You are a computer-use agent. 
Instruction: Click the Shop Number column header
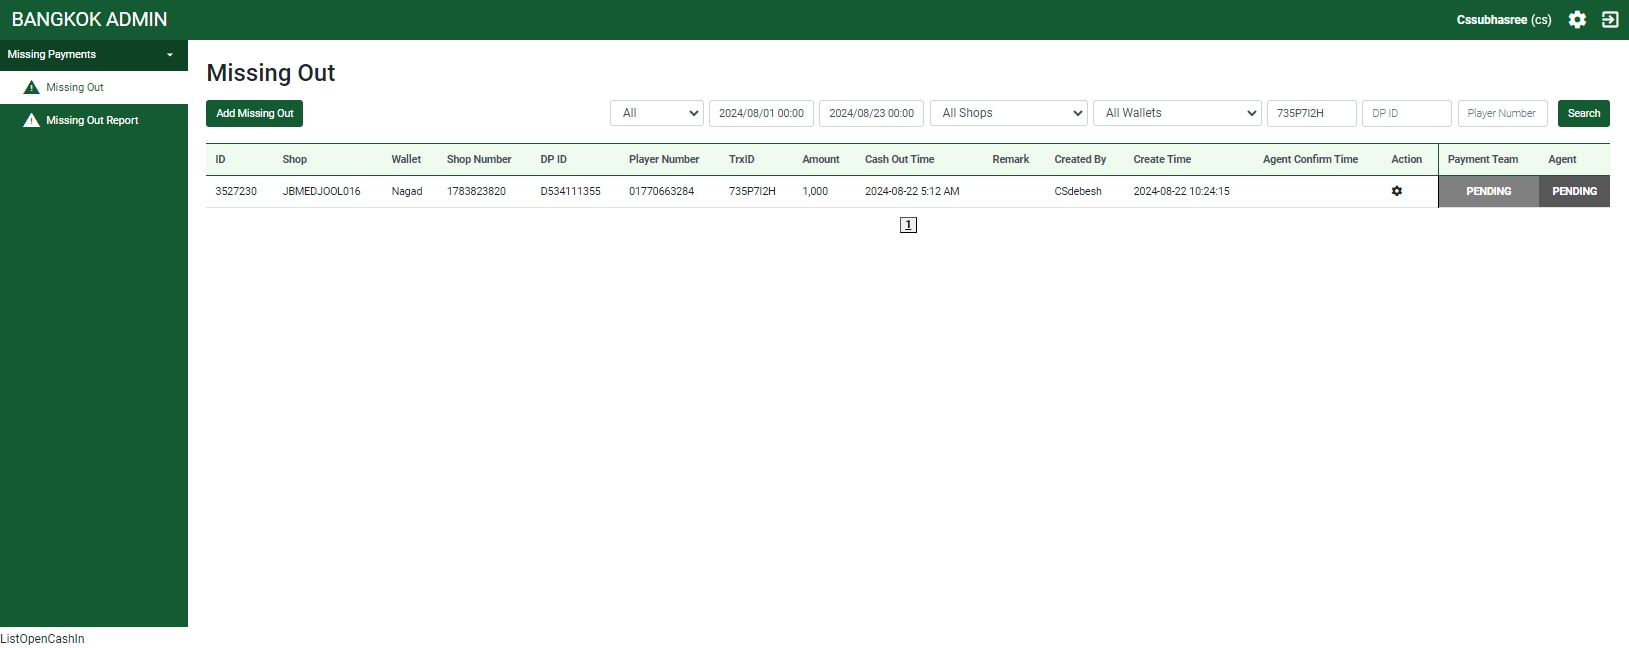[479, 159]
